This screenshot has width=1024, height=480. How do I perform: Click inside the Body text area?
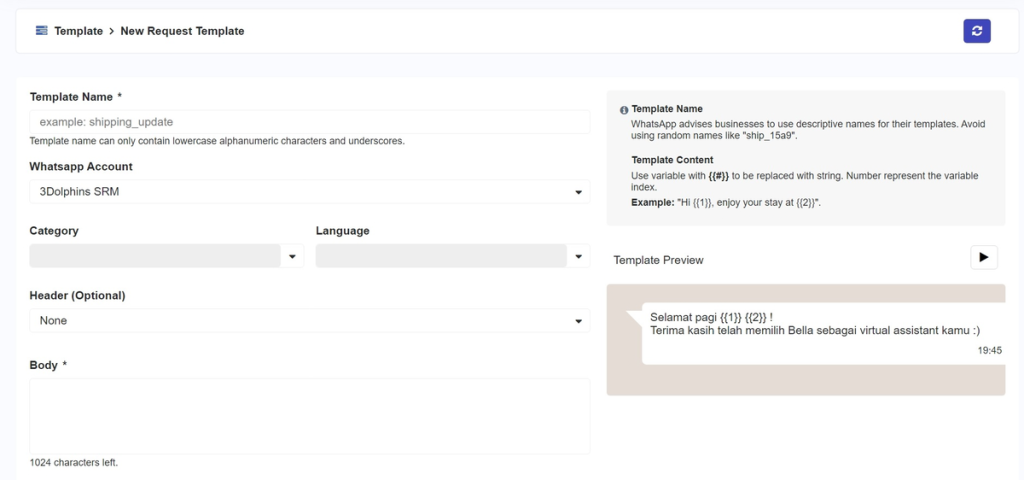309,415
